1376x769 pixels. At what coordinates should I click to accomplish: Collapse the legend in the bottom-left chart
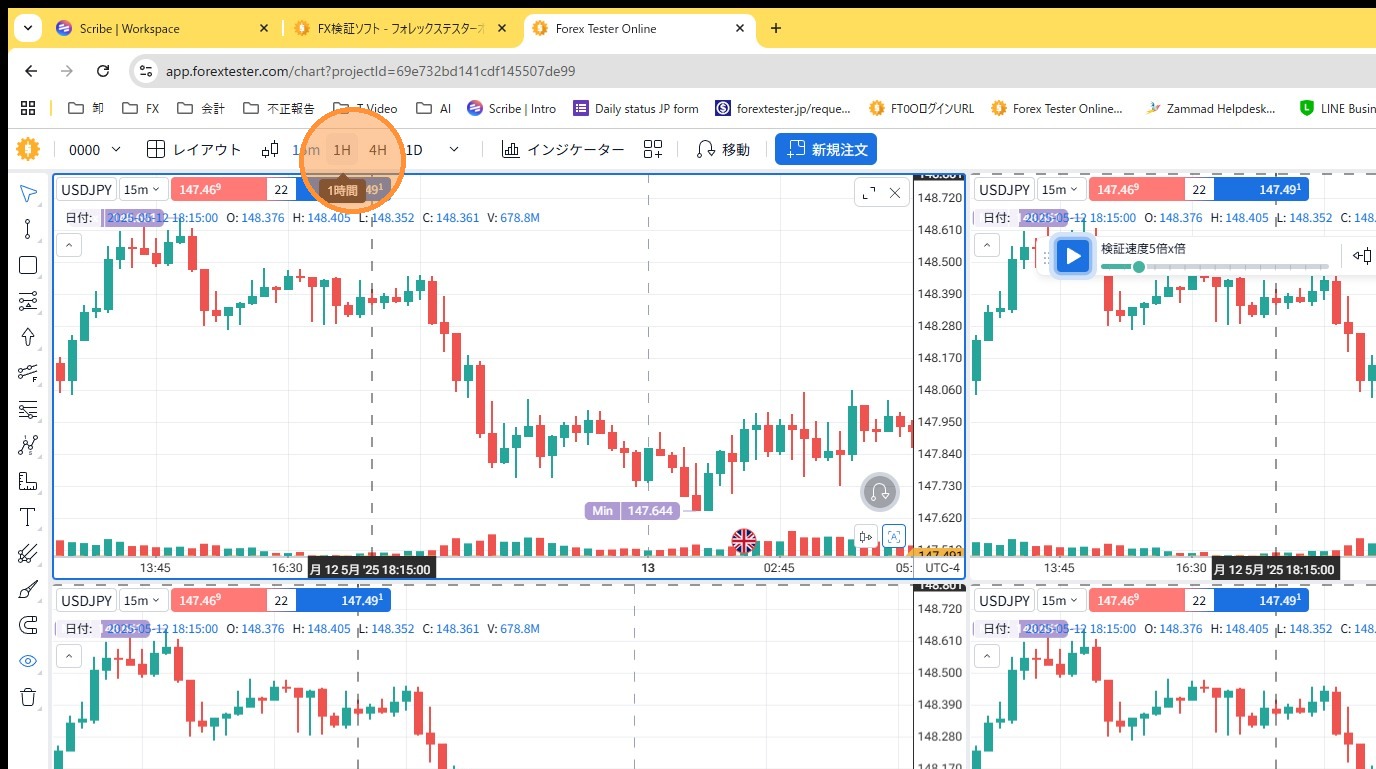68,656
